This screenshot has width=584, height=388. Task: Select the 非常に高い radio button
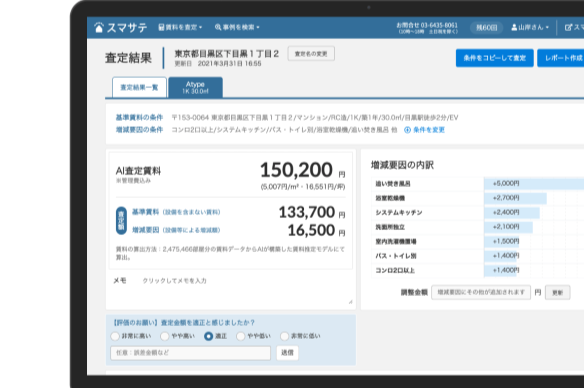115,336
